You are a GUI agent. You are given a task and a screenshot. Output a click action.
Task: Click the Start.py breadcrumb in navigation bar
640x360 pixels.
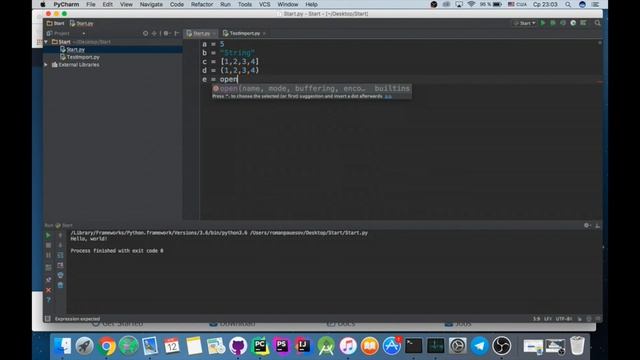click(x=81, y=23)
